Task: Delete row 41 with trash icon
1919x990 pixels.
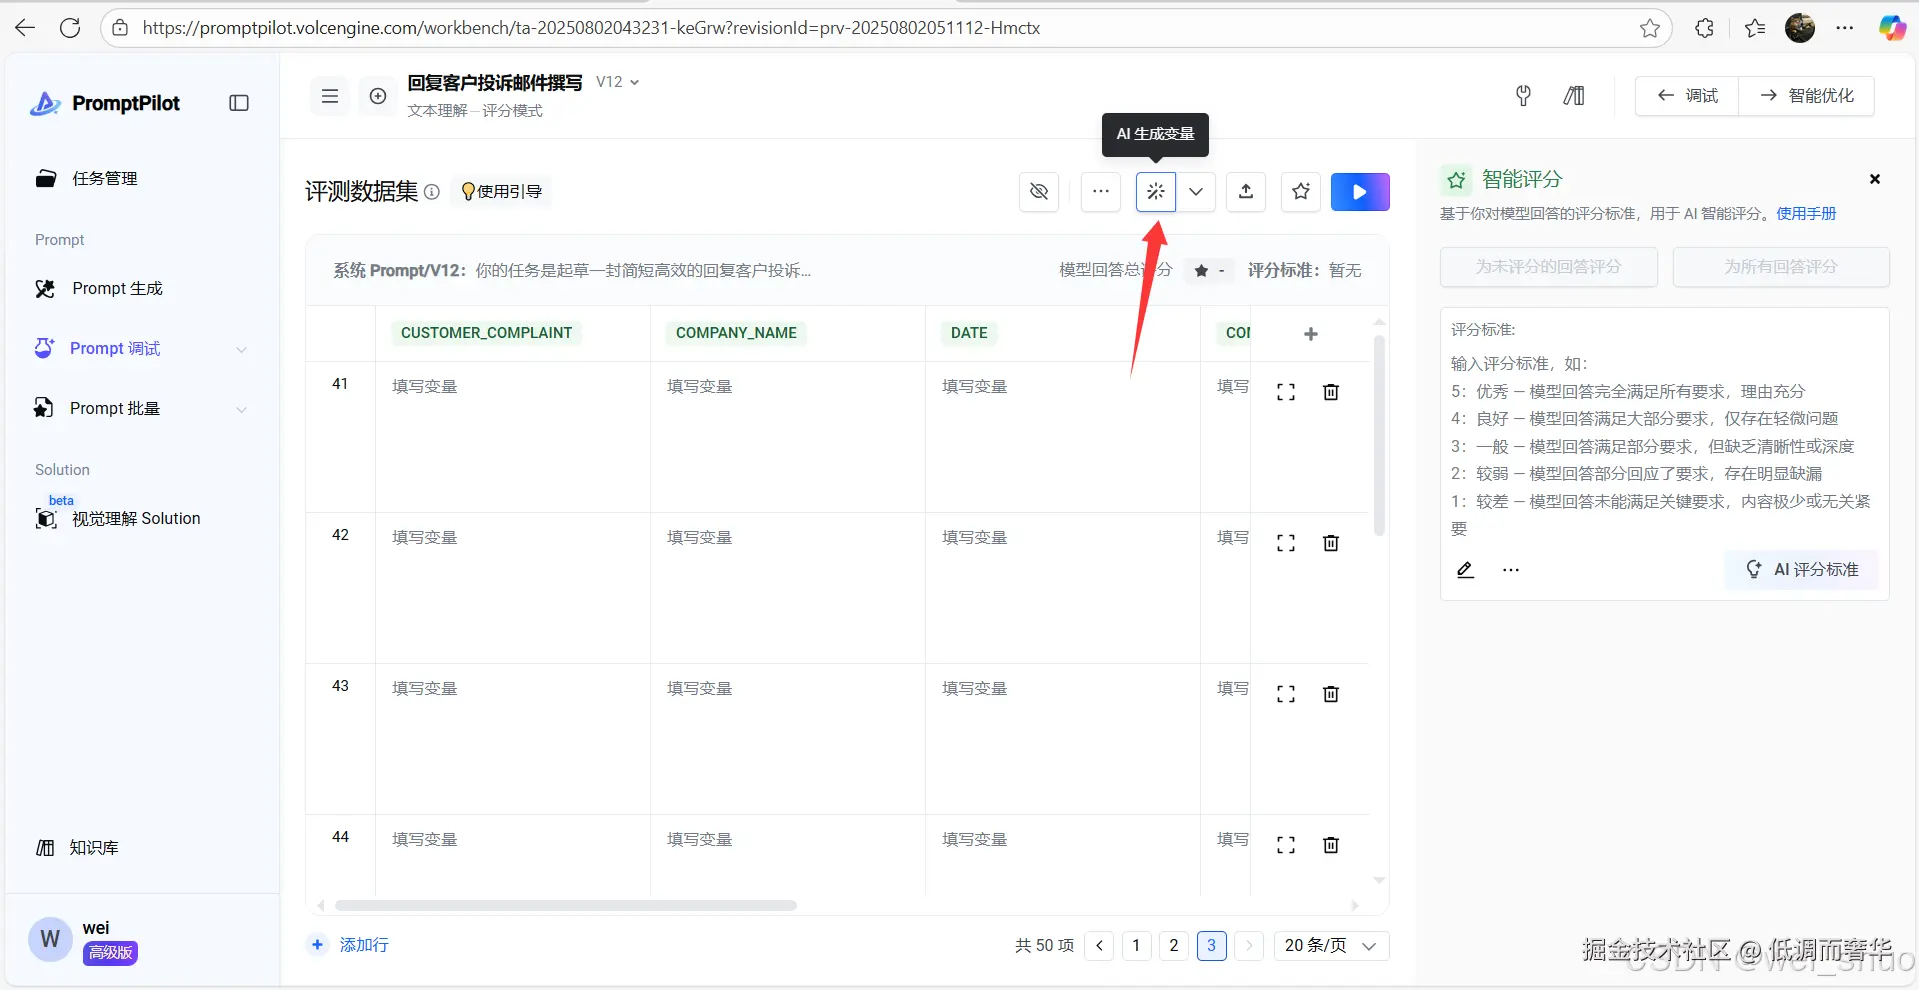Action: pos(1331,392)
